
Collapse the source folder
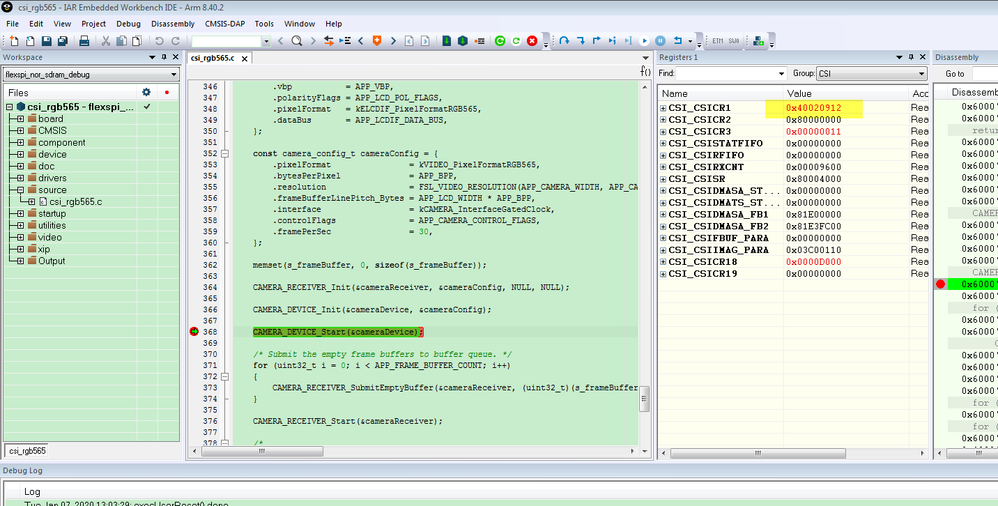20,190
